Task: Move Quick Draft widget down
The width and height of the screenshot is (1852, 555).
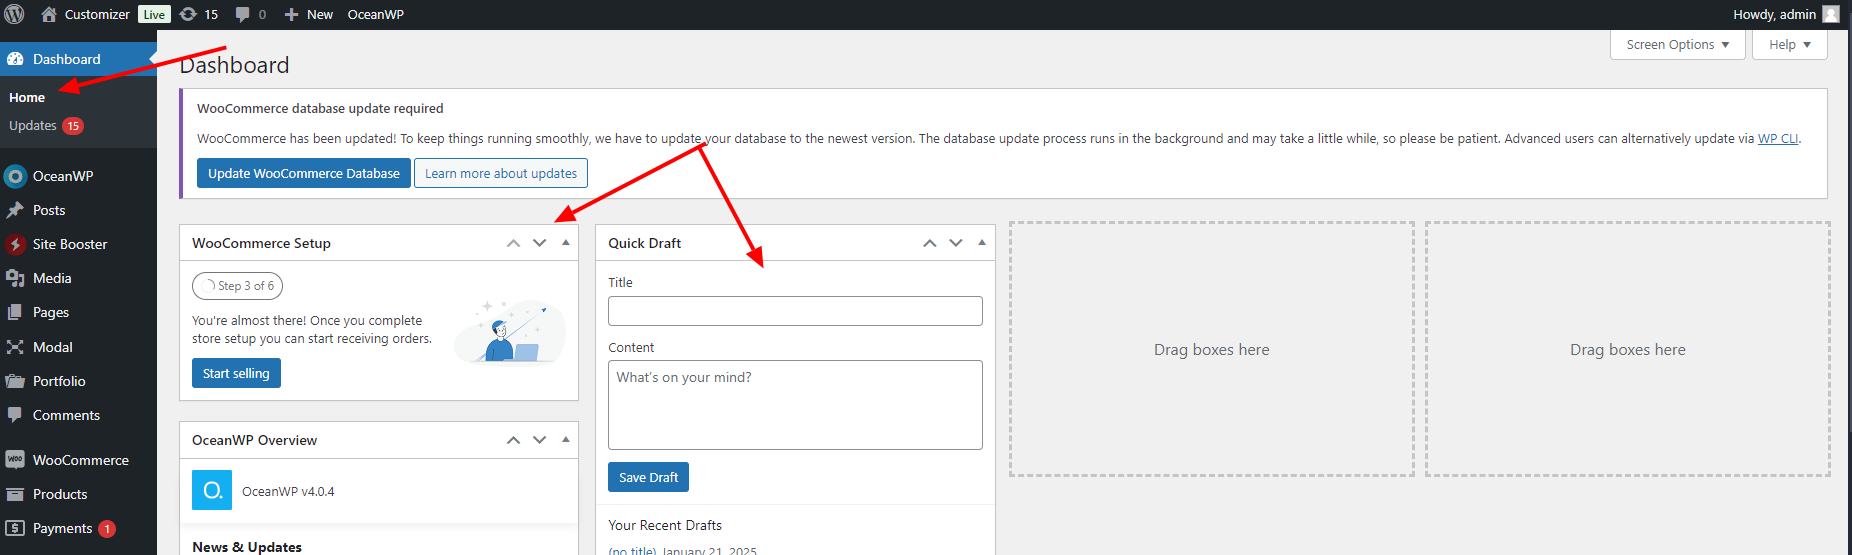Action: (956, 243)
